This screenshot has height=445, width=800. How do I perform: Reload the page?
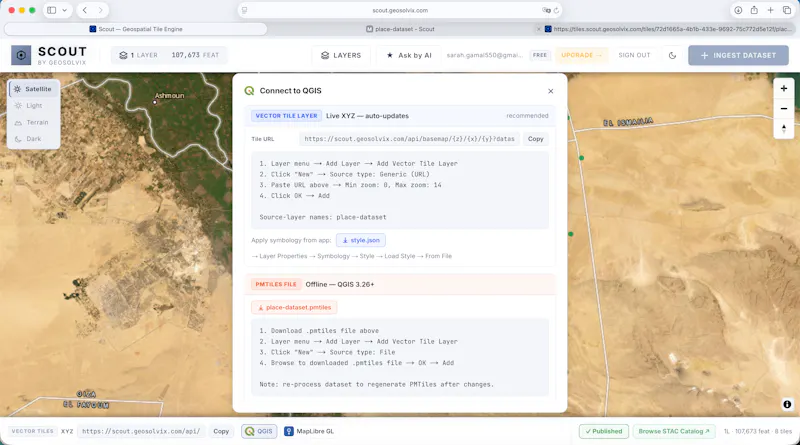coord(556,10)
